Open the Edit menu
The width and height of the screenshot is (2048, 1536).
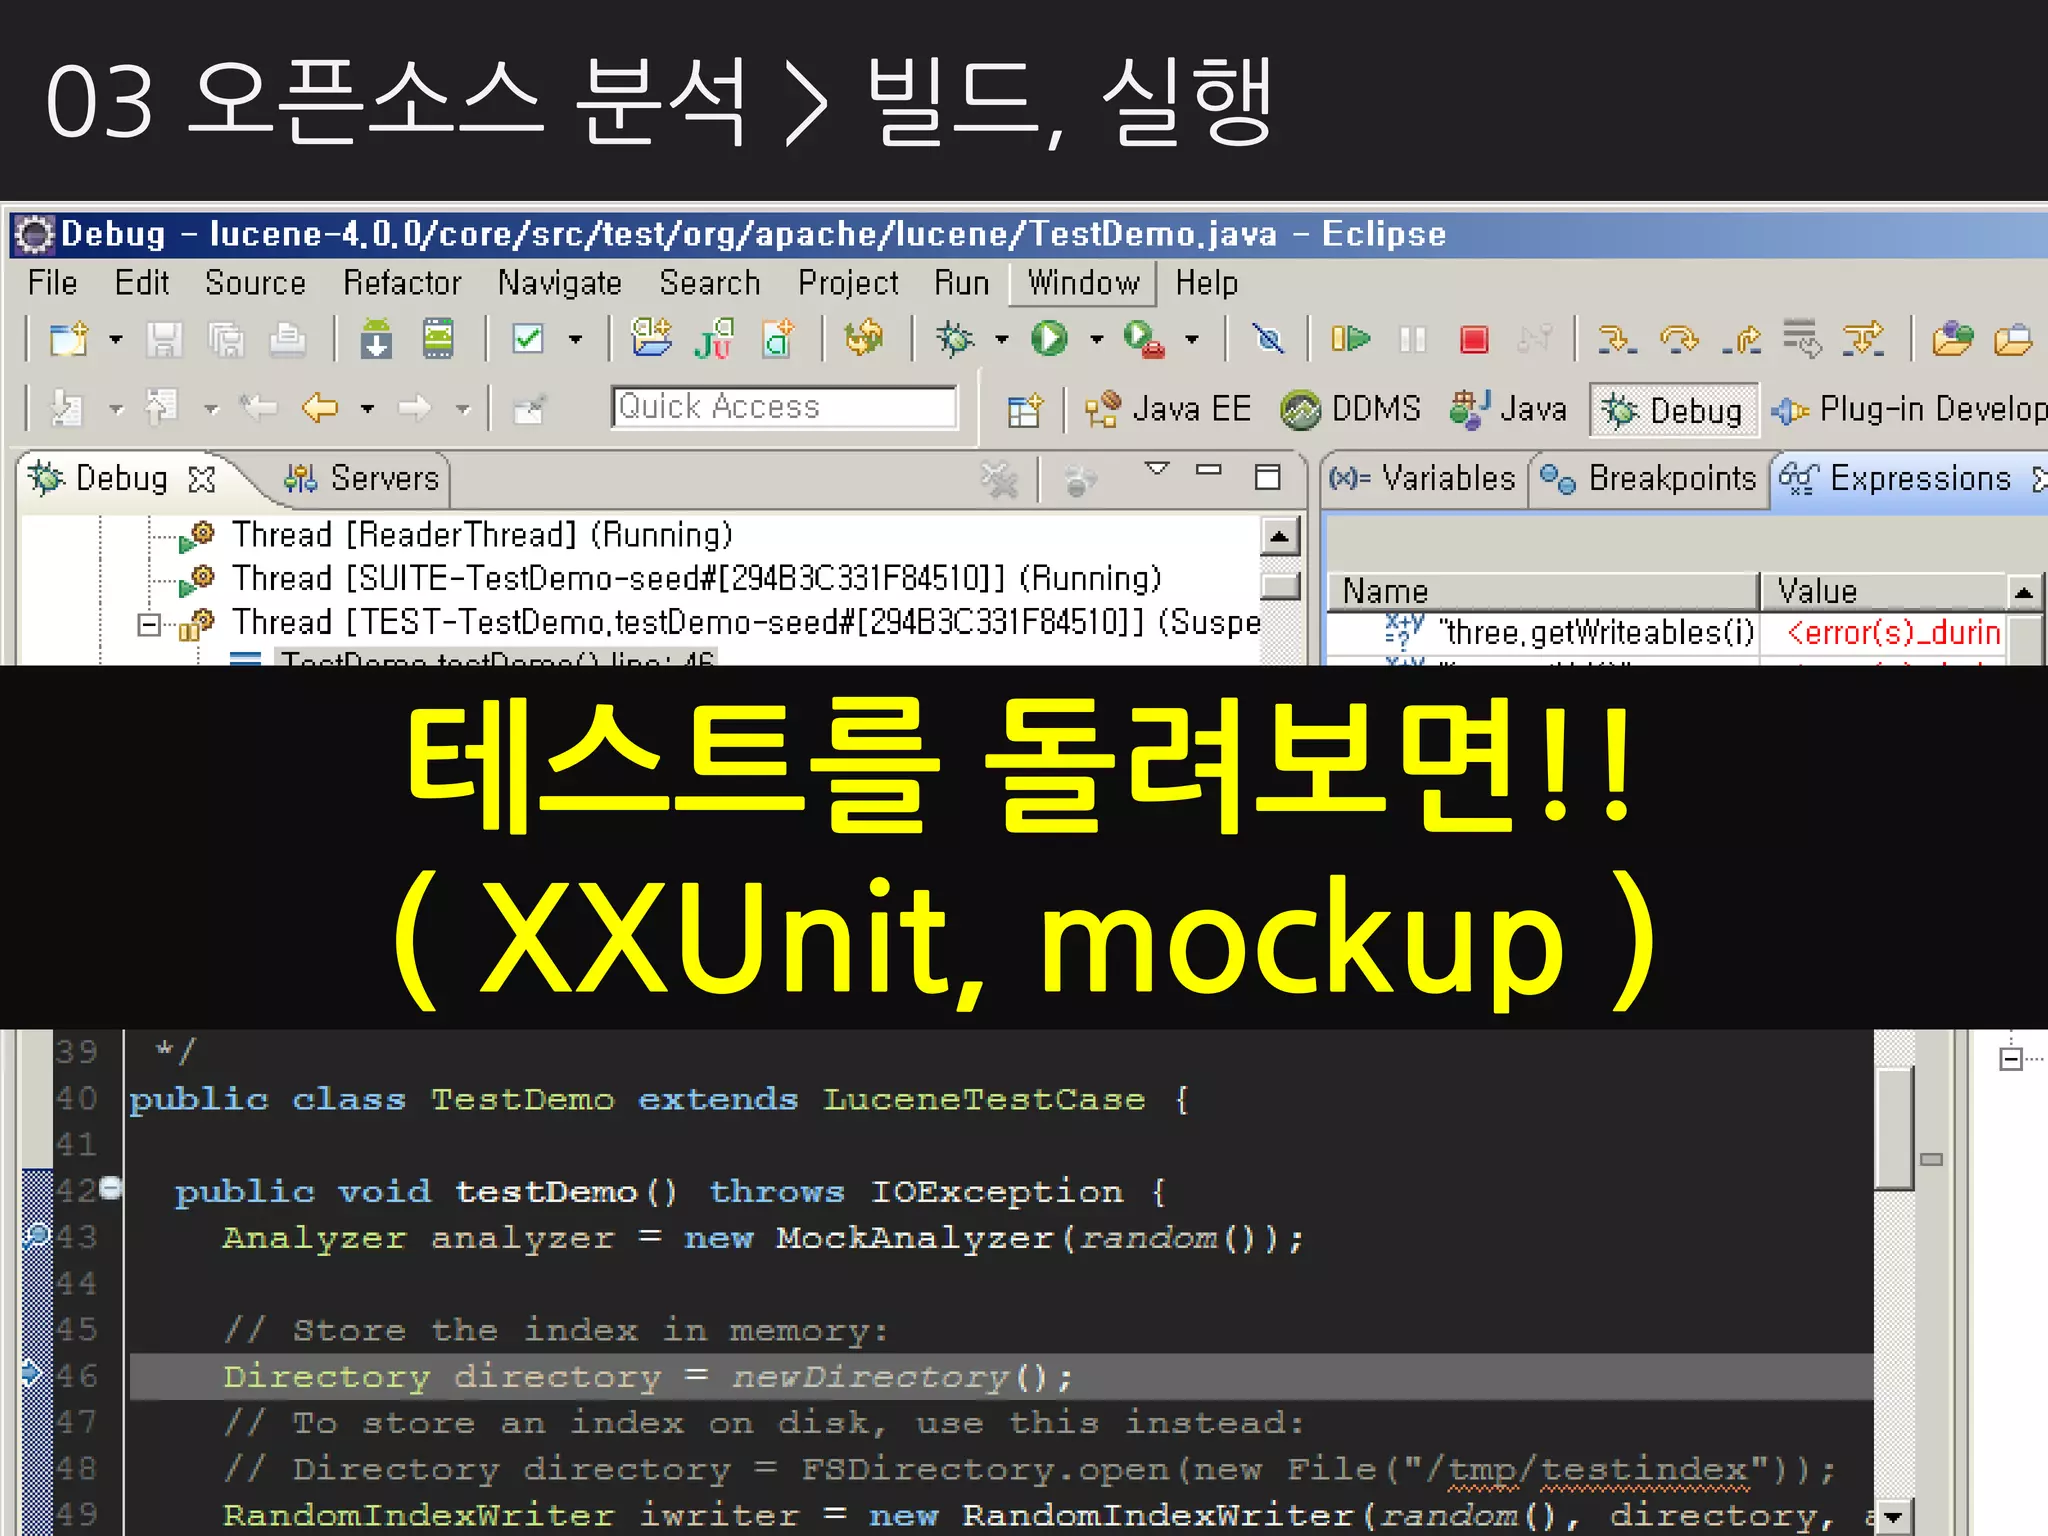pos(142,283)
